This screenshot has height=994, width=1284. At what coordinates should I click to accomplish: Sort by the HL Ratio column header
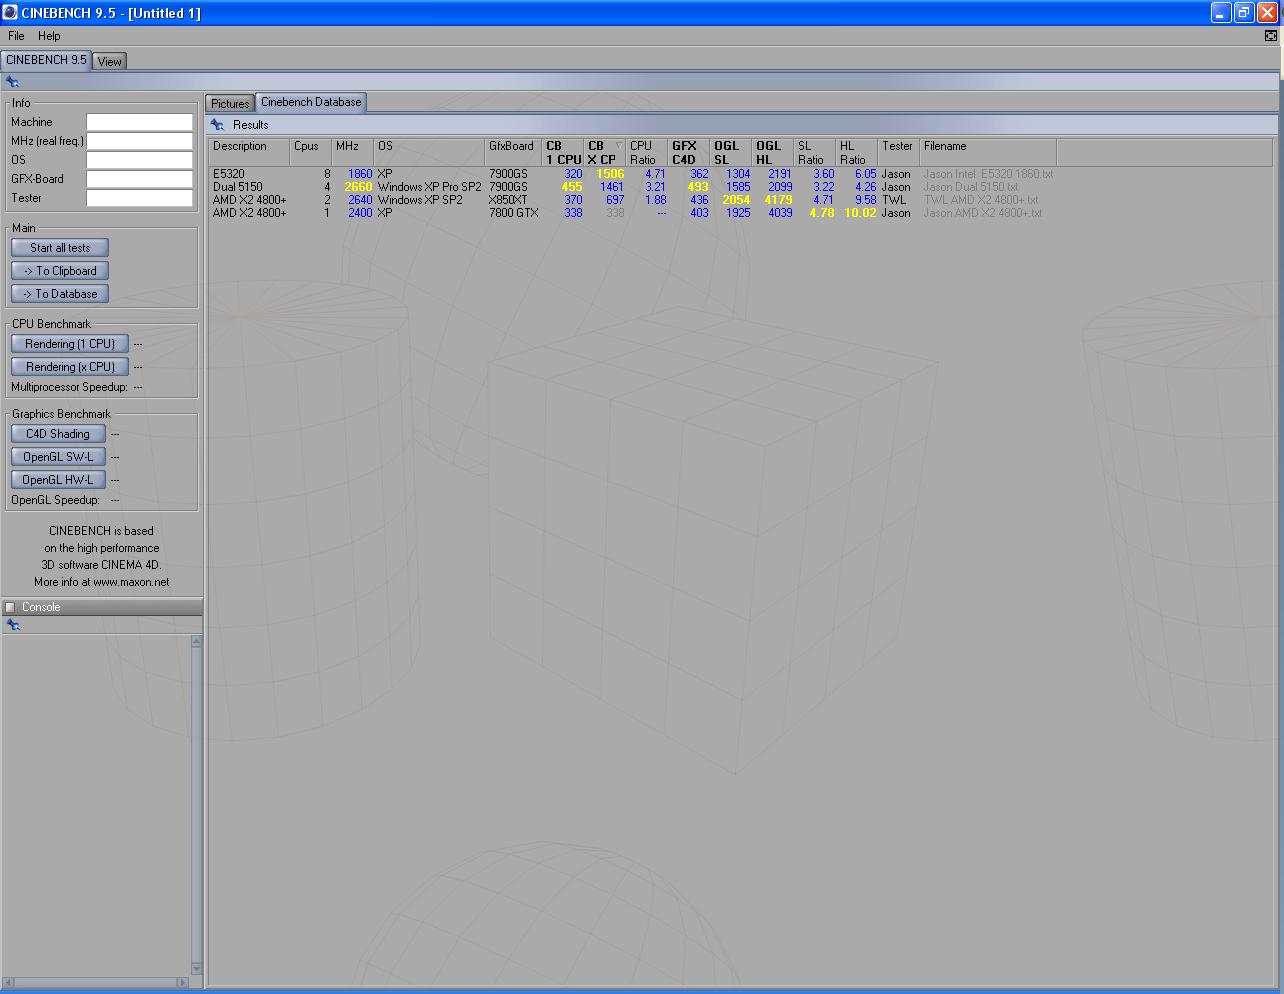click(x=857, y=152)
